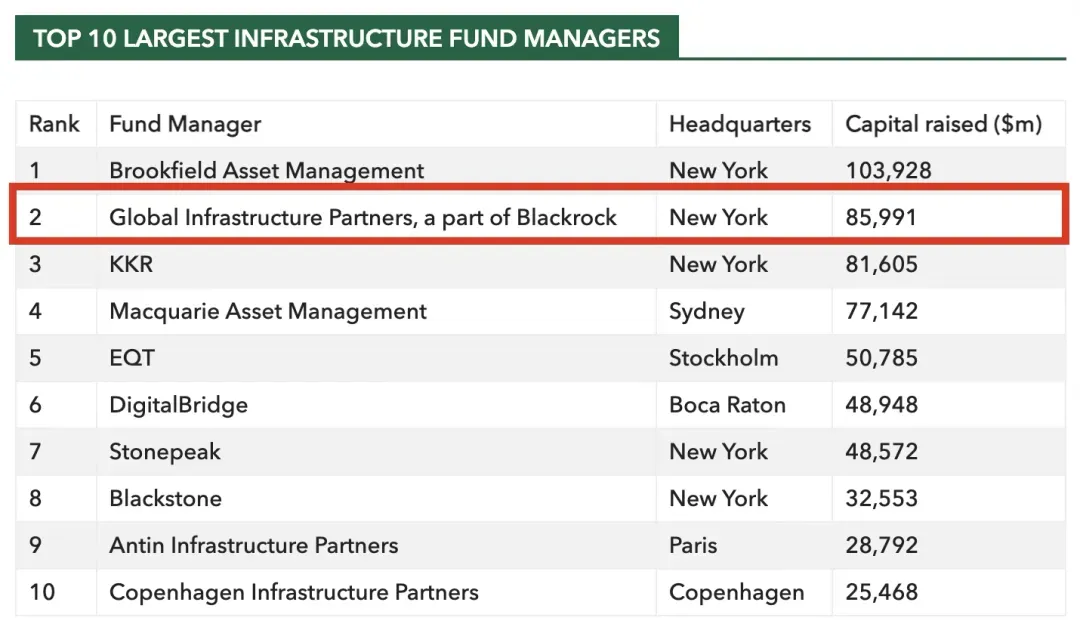Select the Capital raised ($m) column header
Screen dimensions: 1080x630
(943, 124)
